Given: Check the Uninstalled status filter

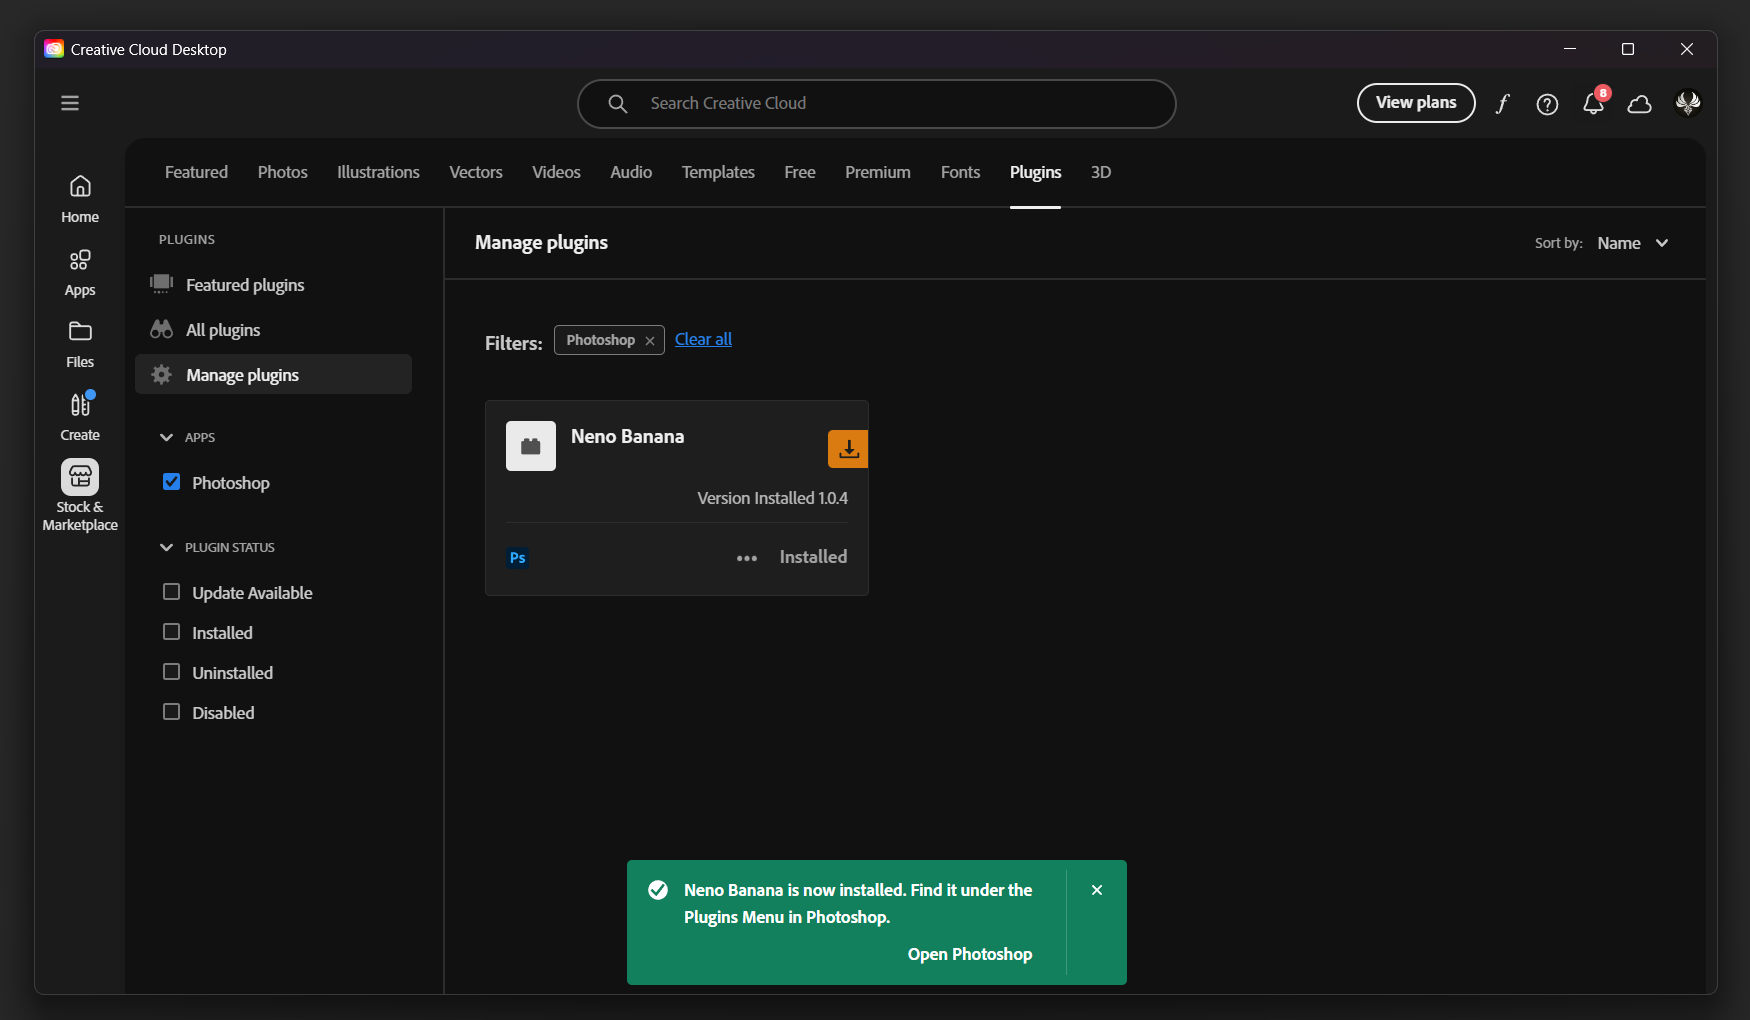Looking at the screenshot, I should (172, 672).
